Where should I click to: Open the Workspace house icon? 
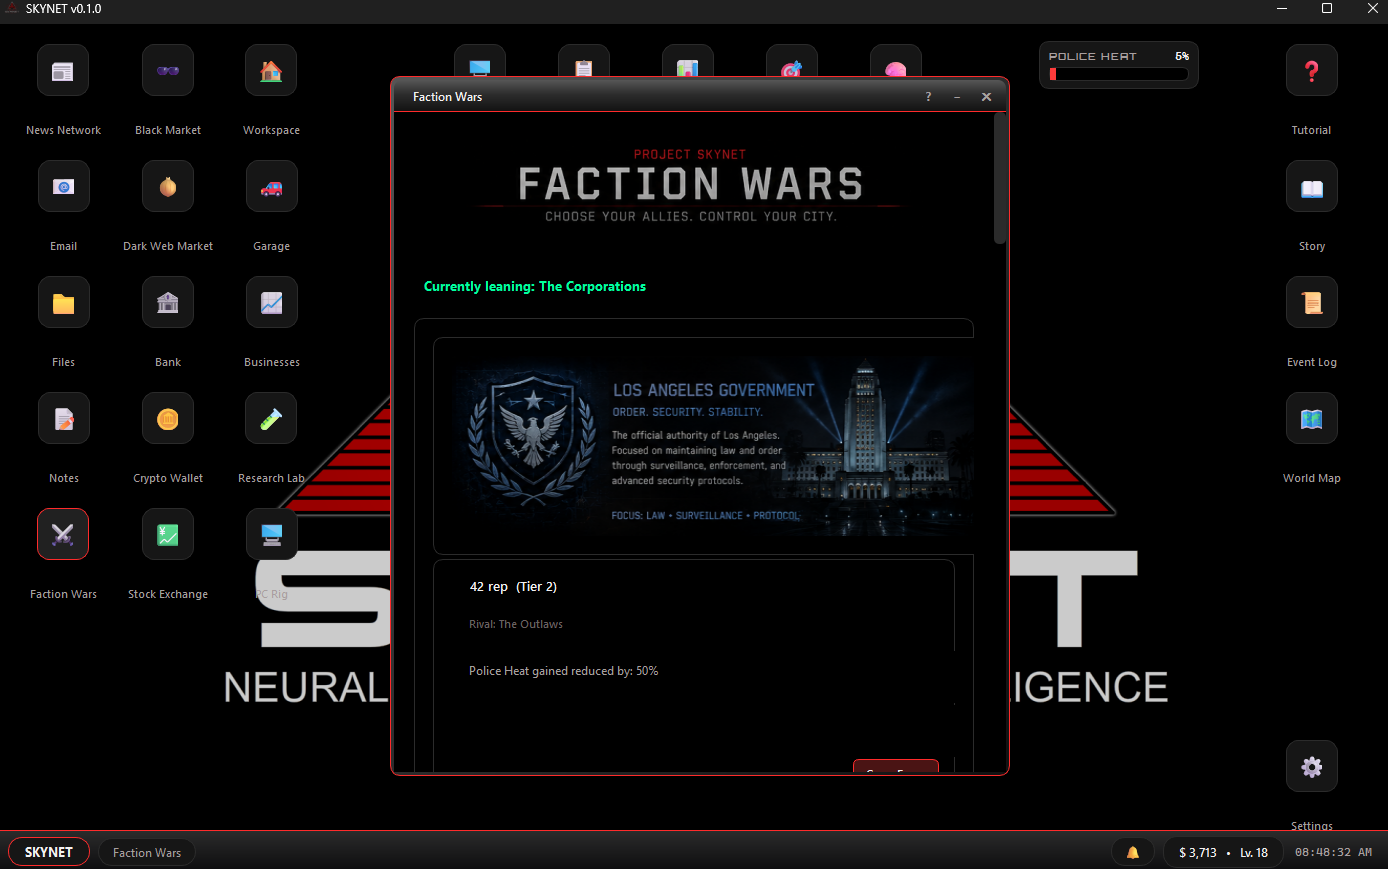point(271,71)
